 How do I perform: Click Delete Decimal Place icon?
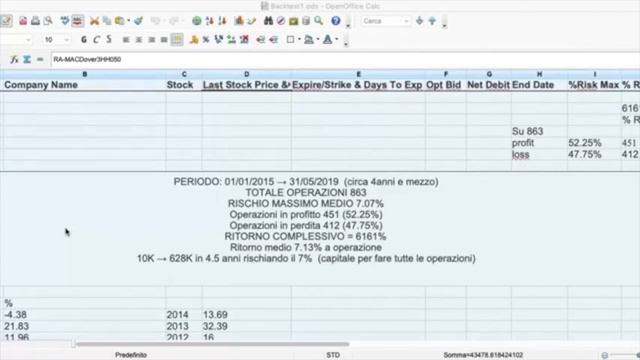coord(244,40)
